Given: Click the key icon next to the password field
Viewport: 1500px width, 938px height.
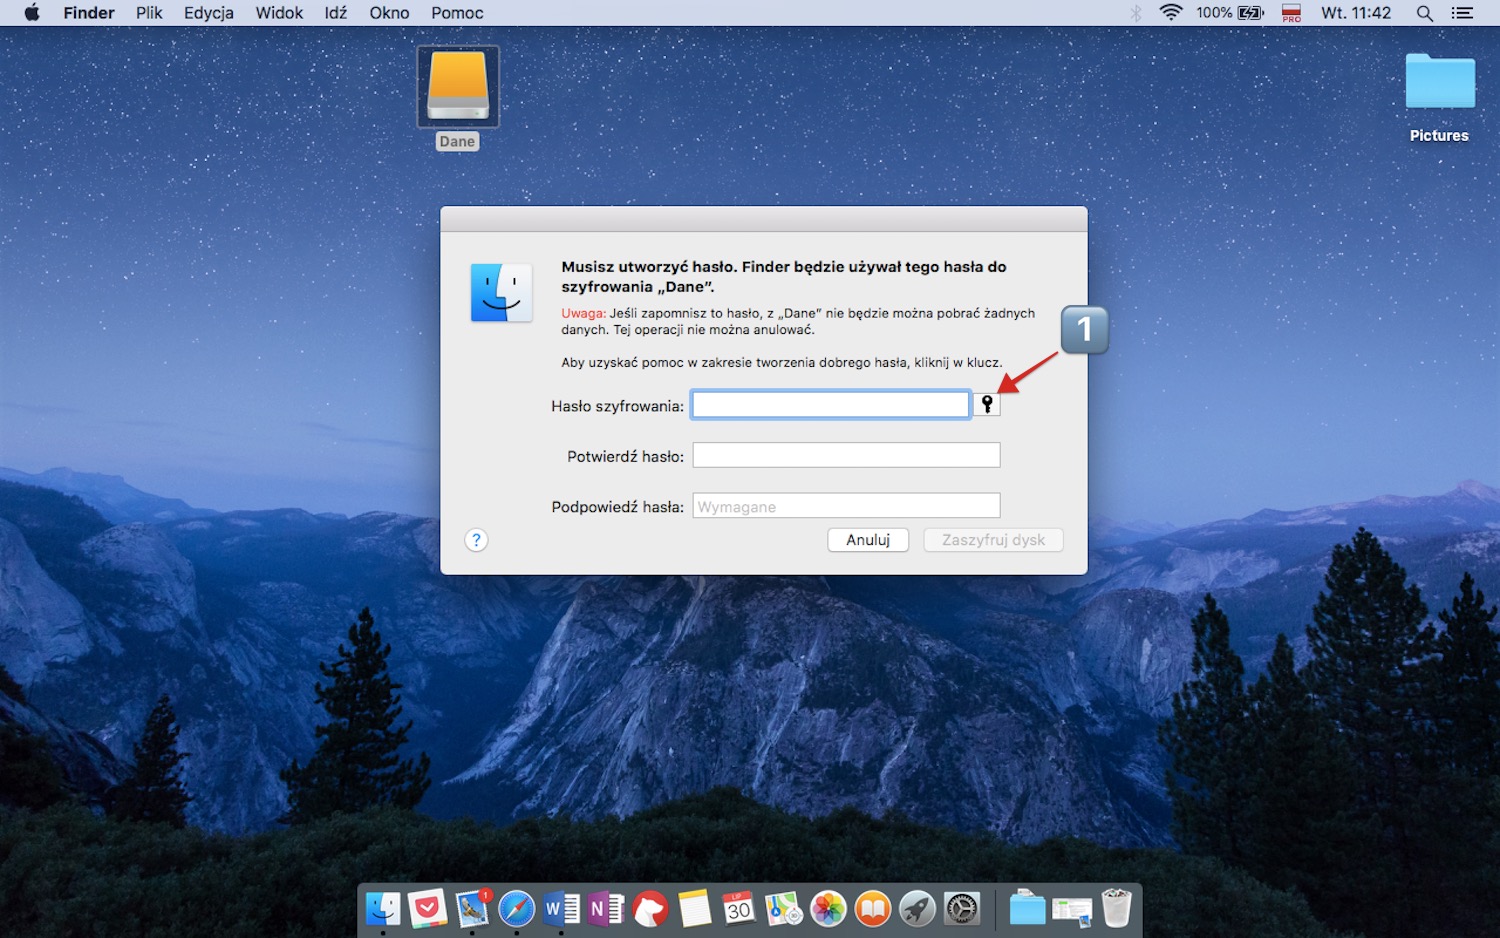Looking at the screenshot, I should (986, 403).
